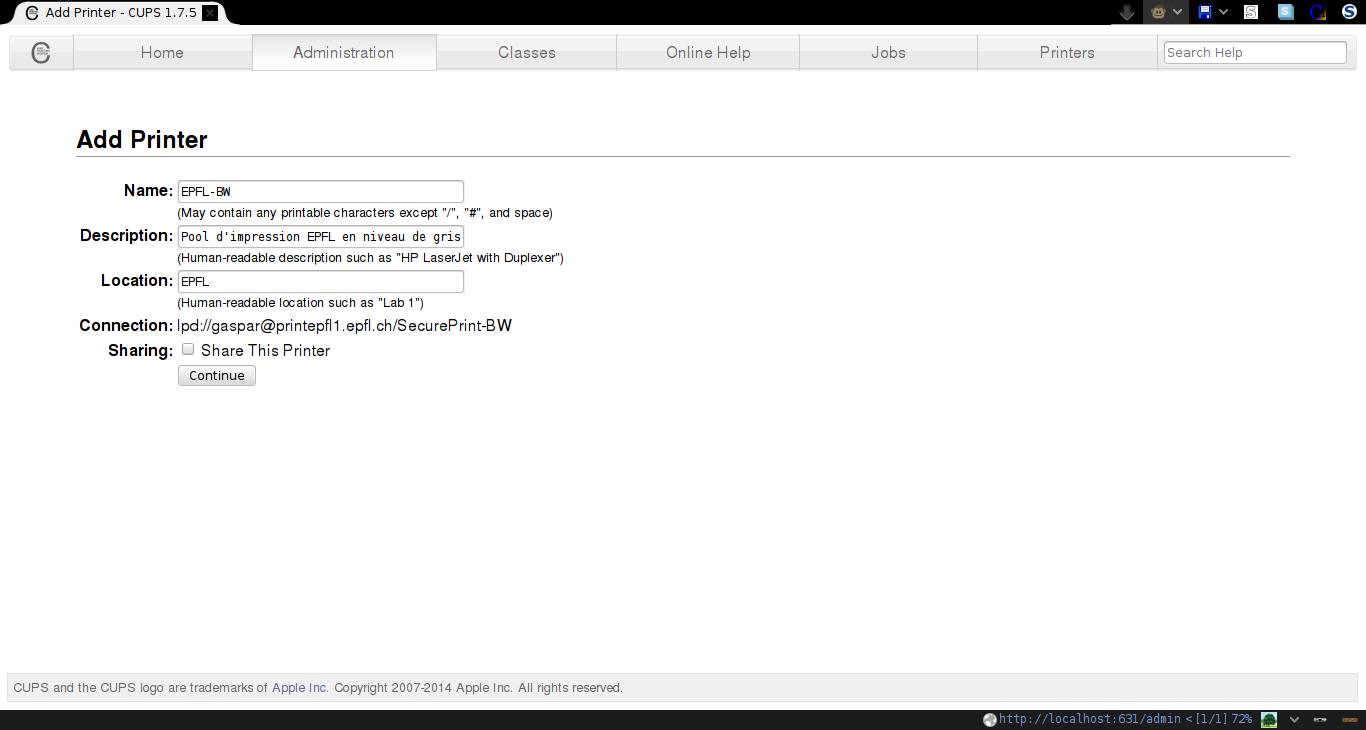1366x730 pixels.
Task: Click the tree image icon in status bar
Action: [x=1269, y=719]
